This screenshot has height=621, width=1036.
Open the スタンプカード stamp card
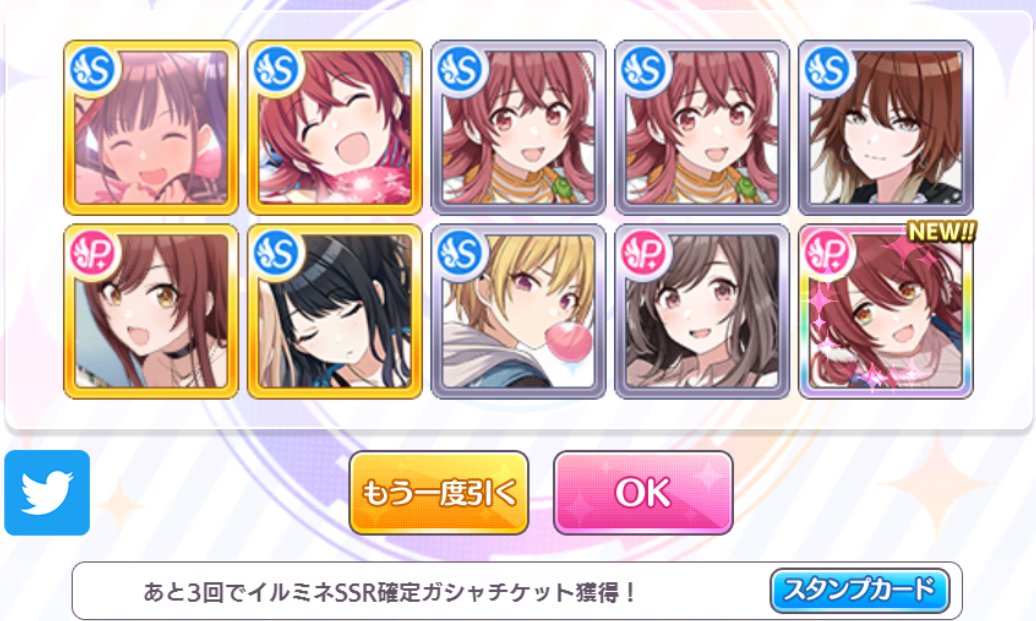(860, 590)
